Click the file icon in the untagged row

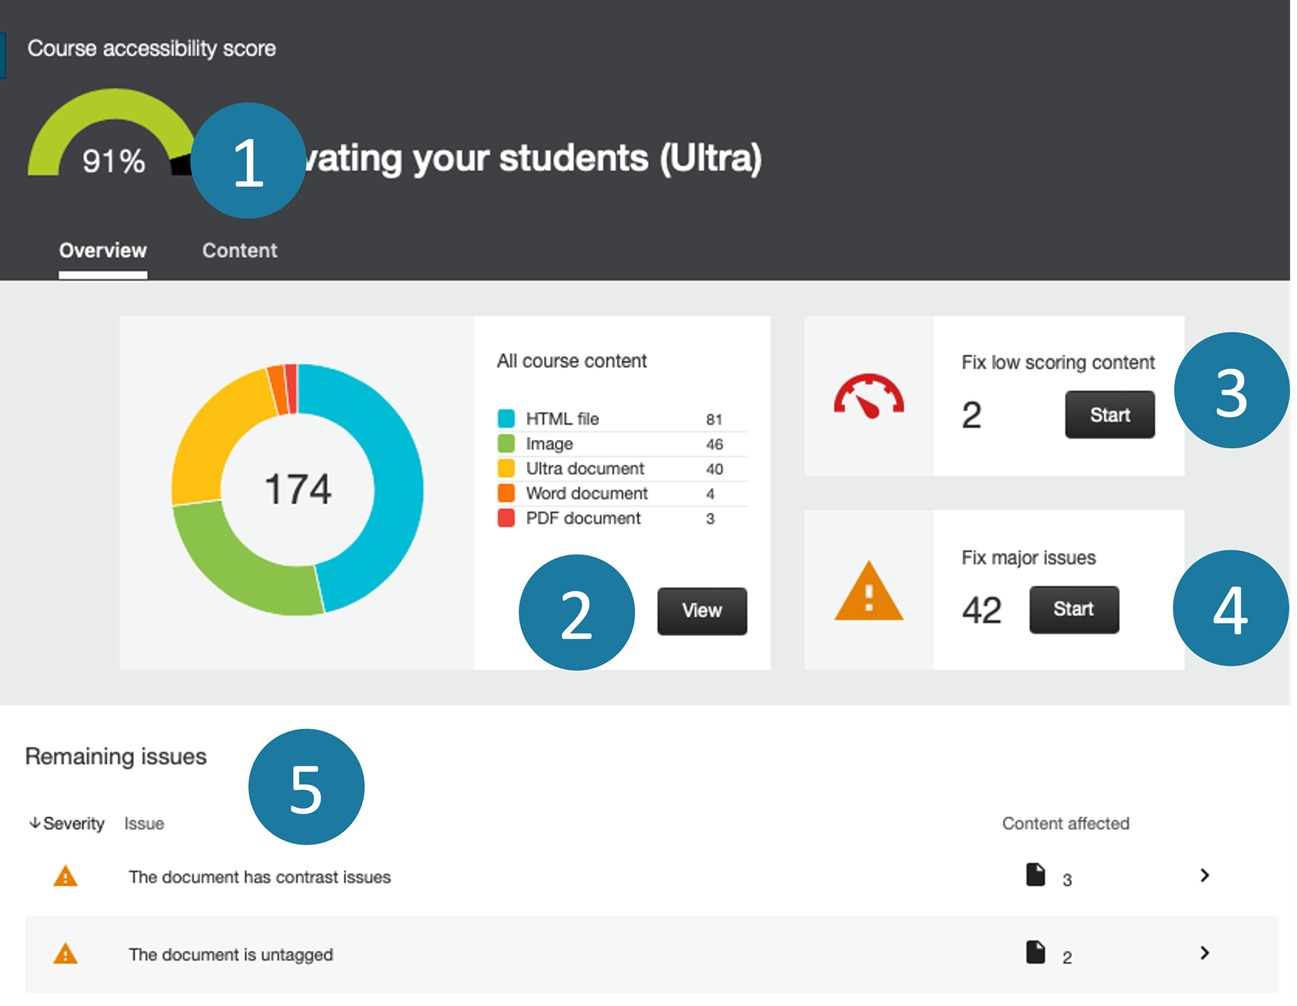click(x=1036, y=952)
